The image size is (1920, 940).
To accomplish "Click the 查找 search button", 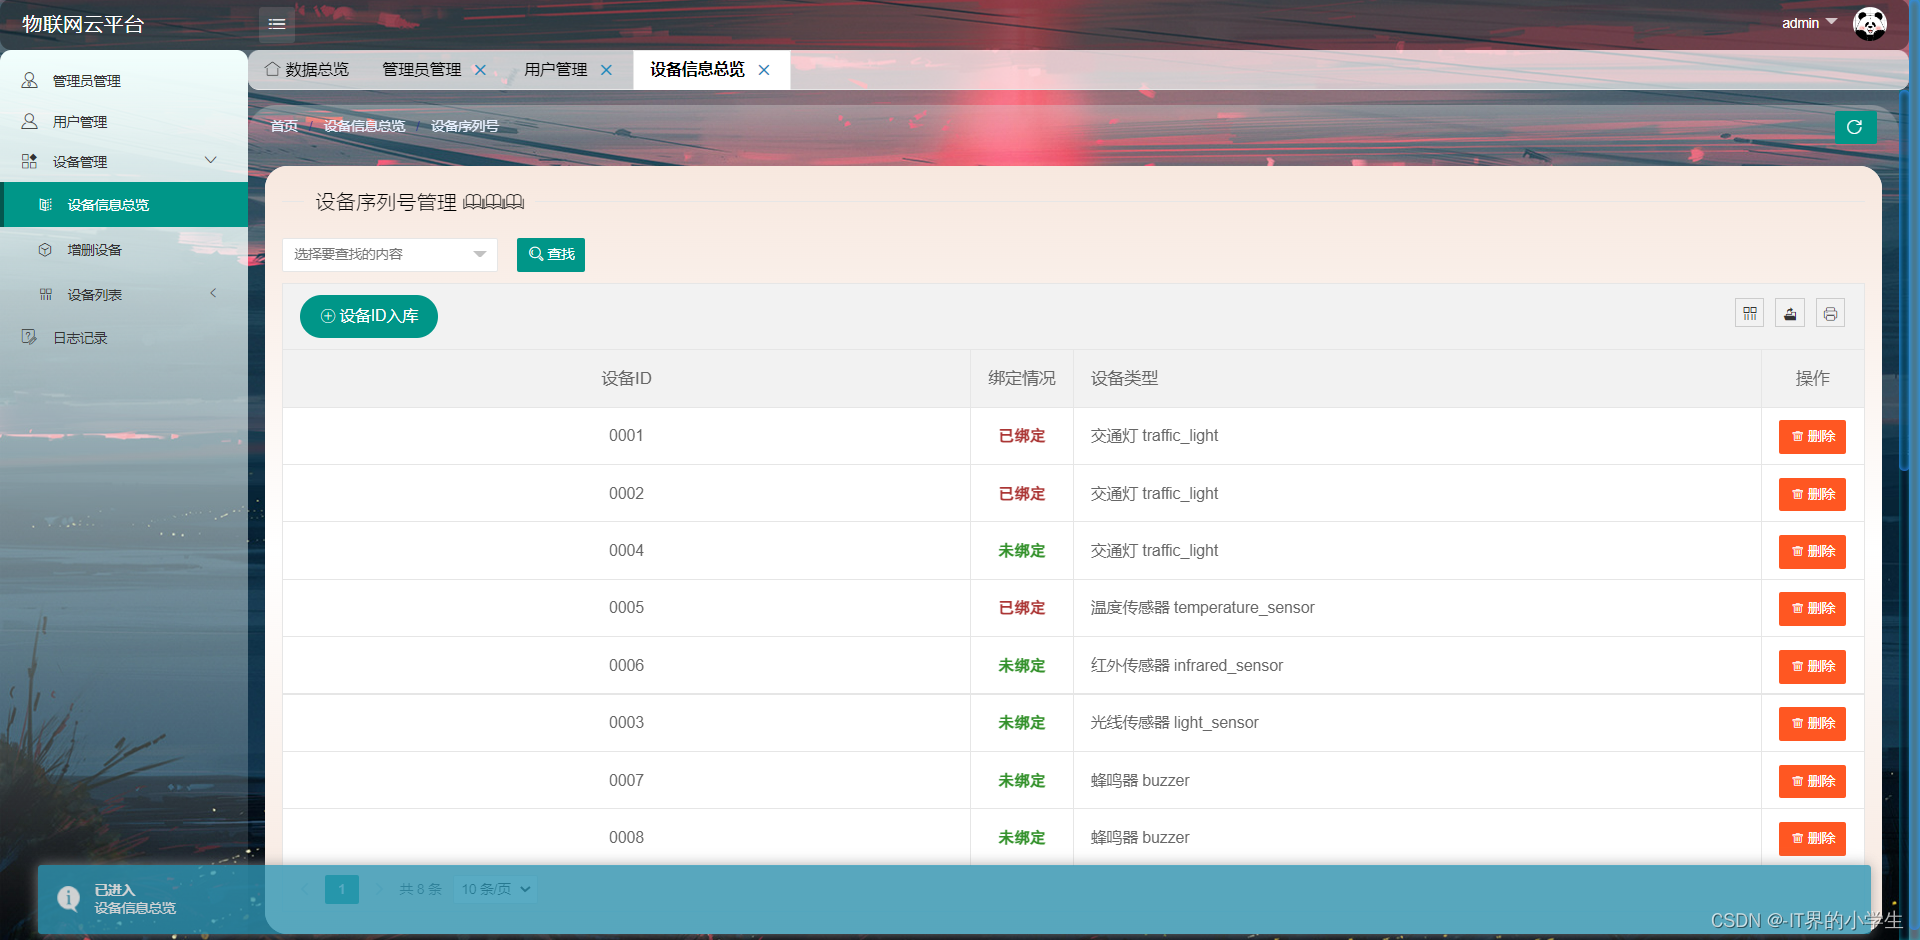I will pyautogui.click(x=551, y=254).
